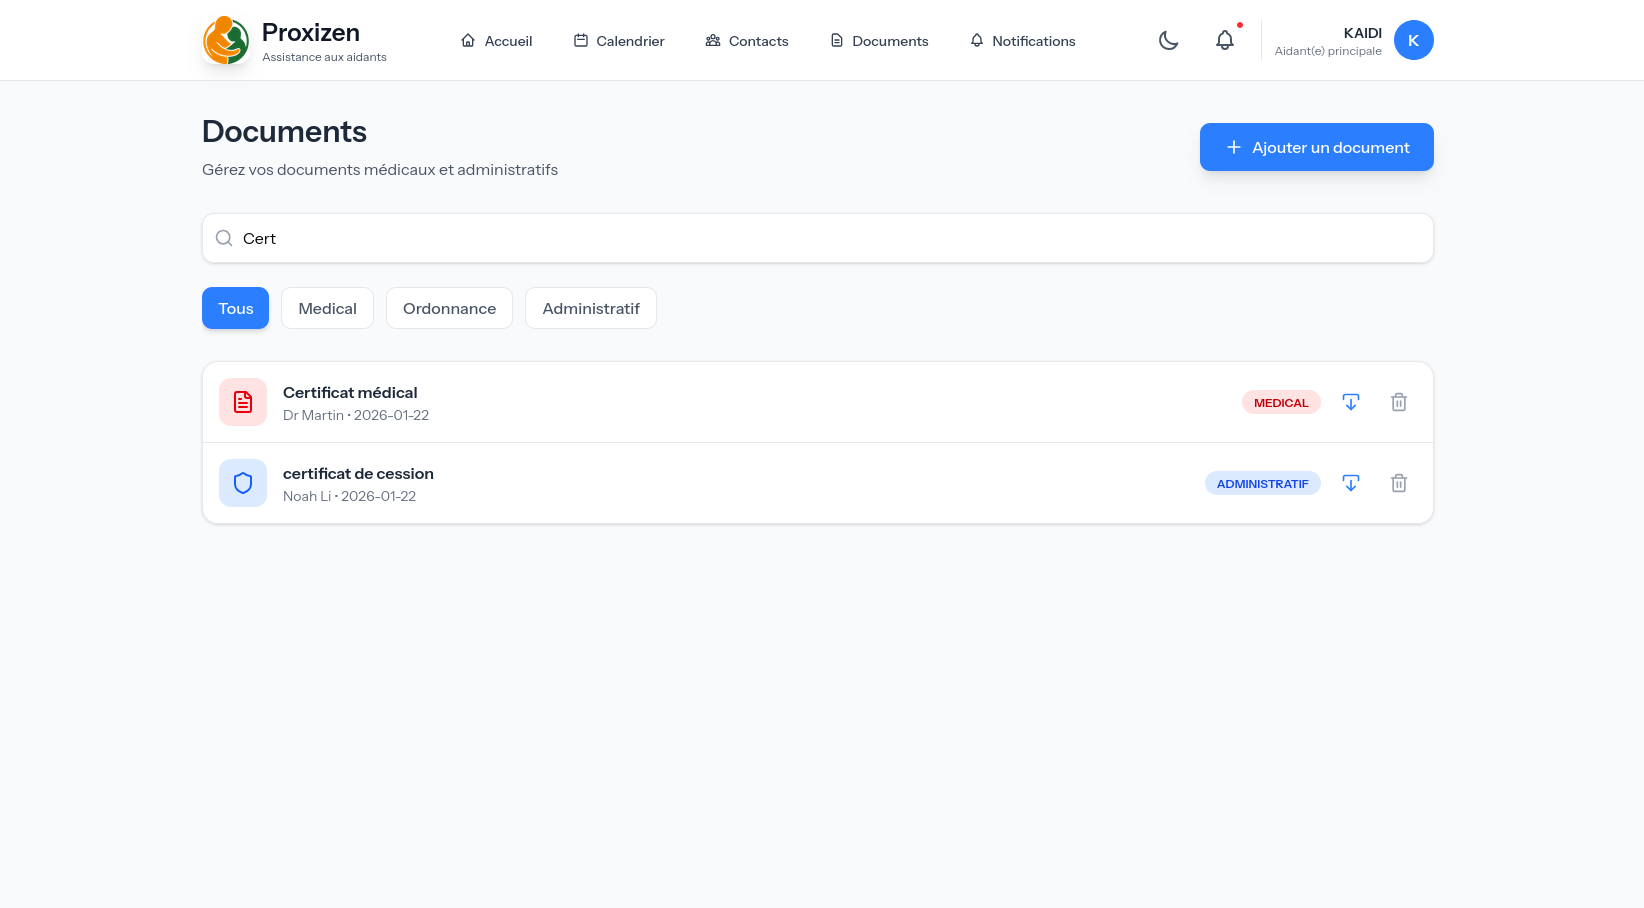
Task: Open Notifications from navigation bar
Action: click(1023, 41)
